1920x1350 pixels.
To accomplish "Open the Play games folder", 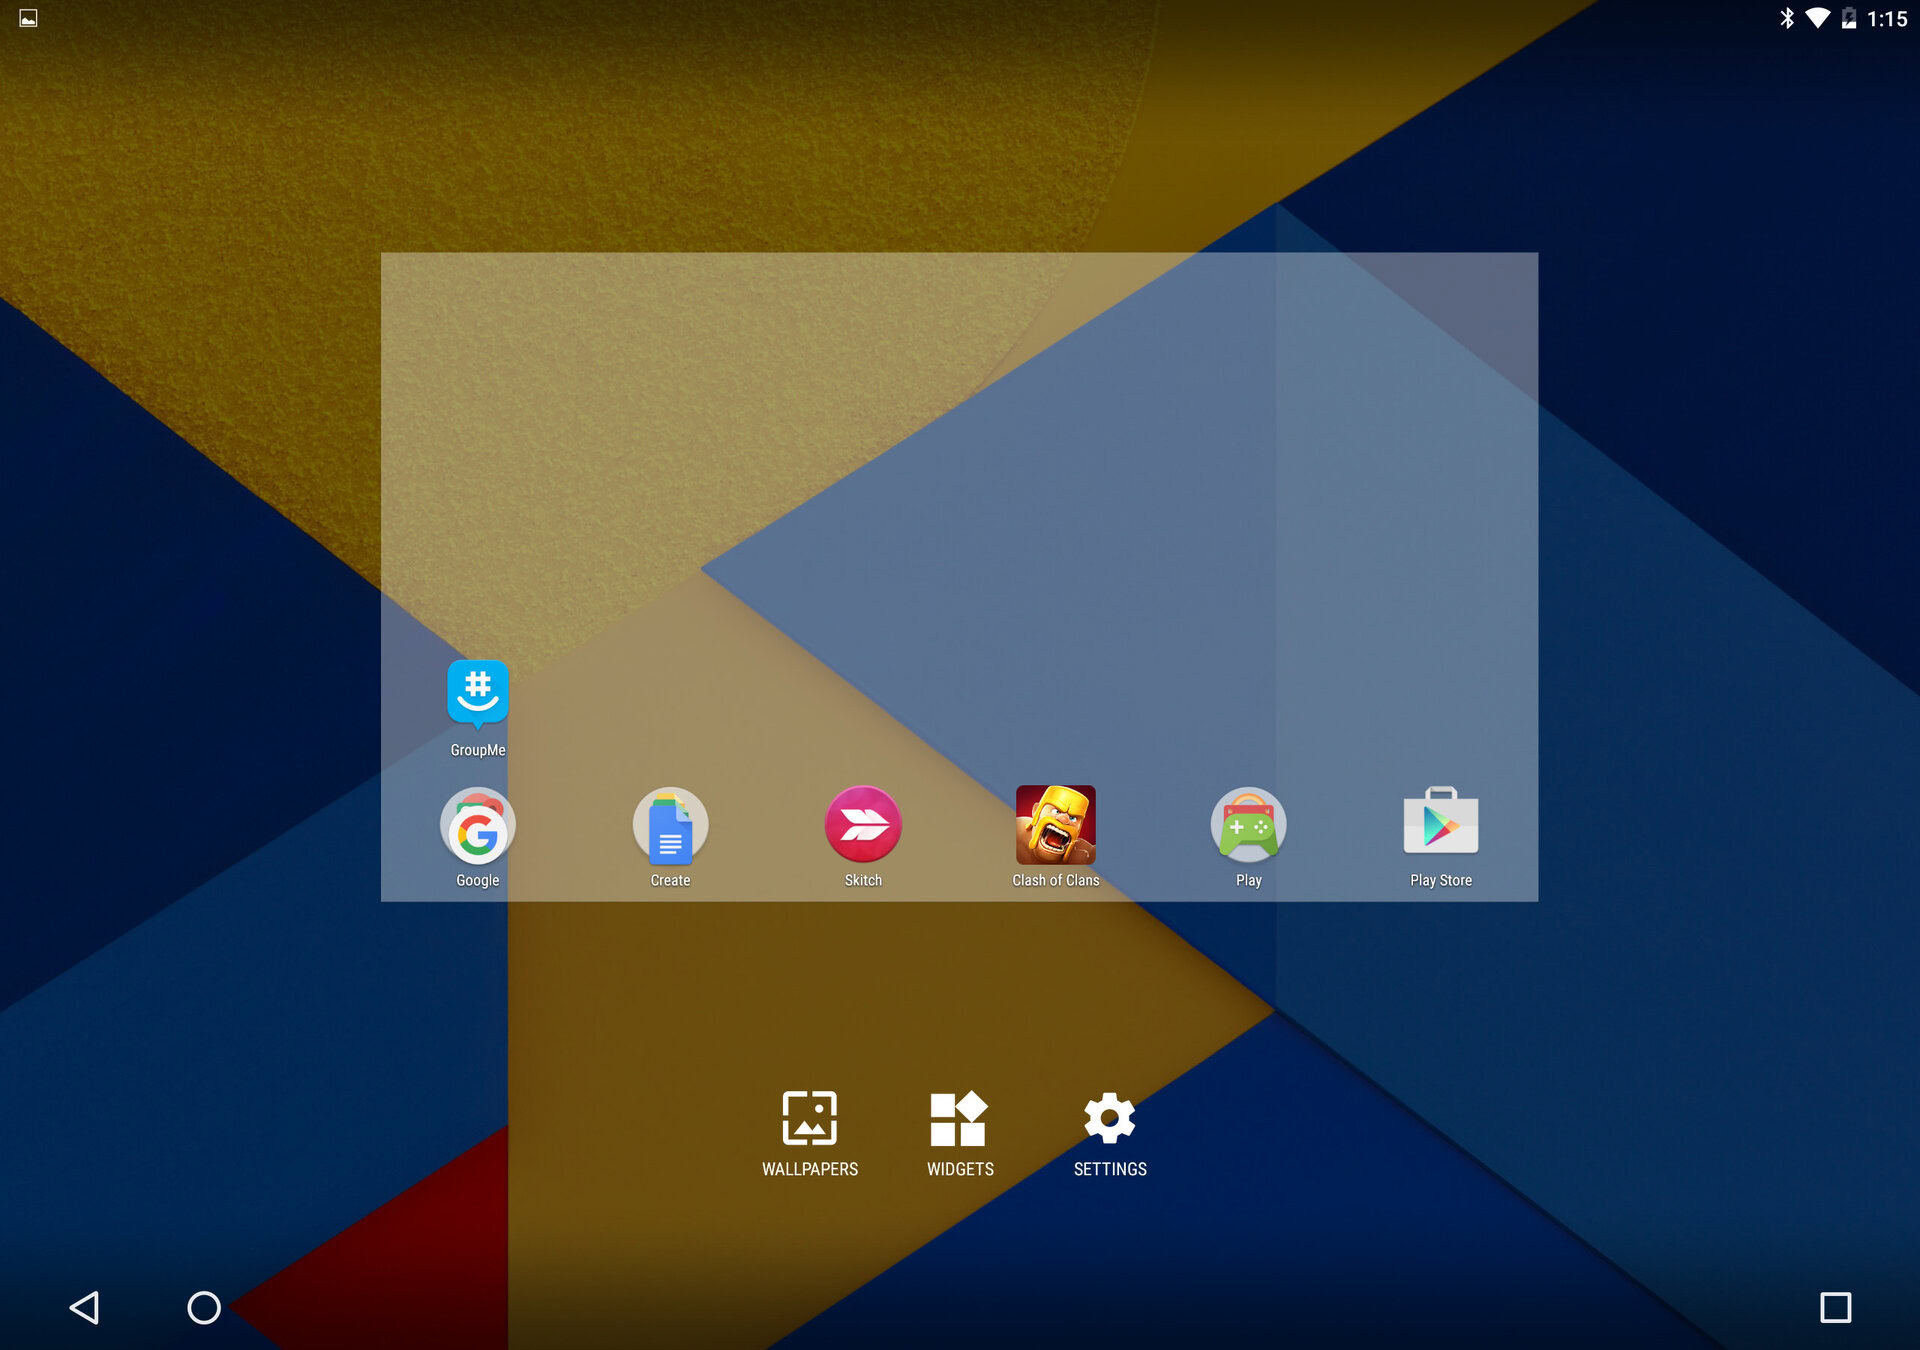I will [x=1248, y=826].
